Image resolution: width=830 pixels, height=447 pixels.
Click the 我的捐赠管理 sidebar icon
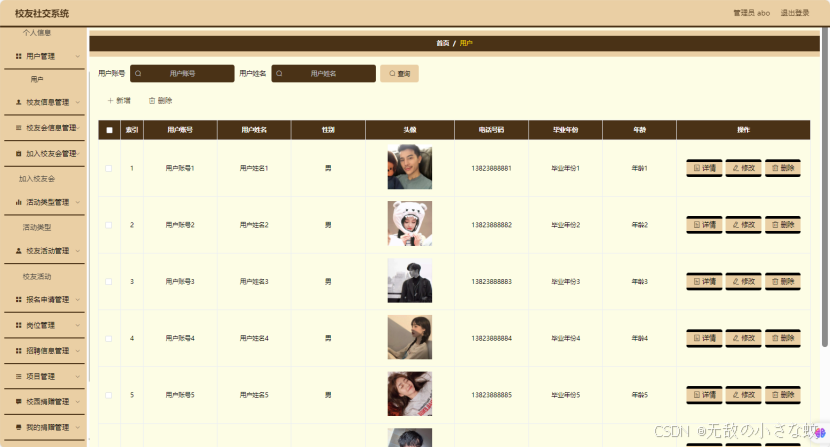click(19, 427)
